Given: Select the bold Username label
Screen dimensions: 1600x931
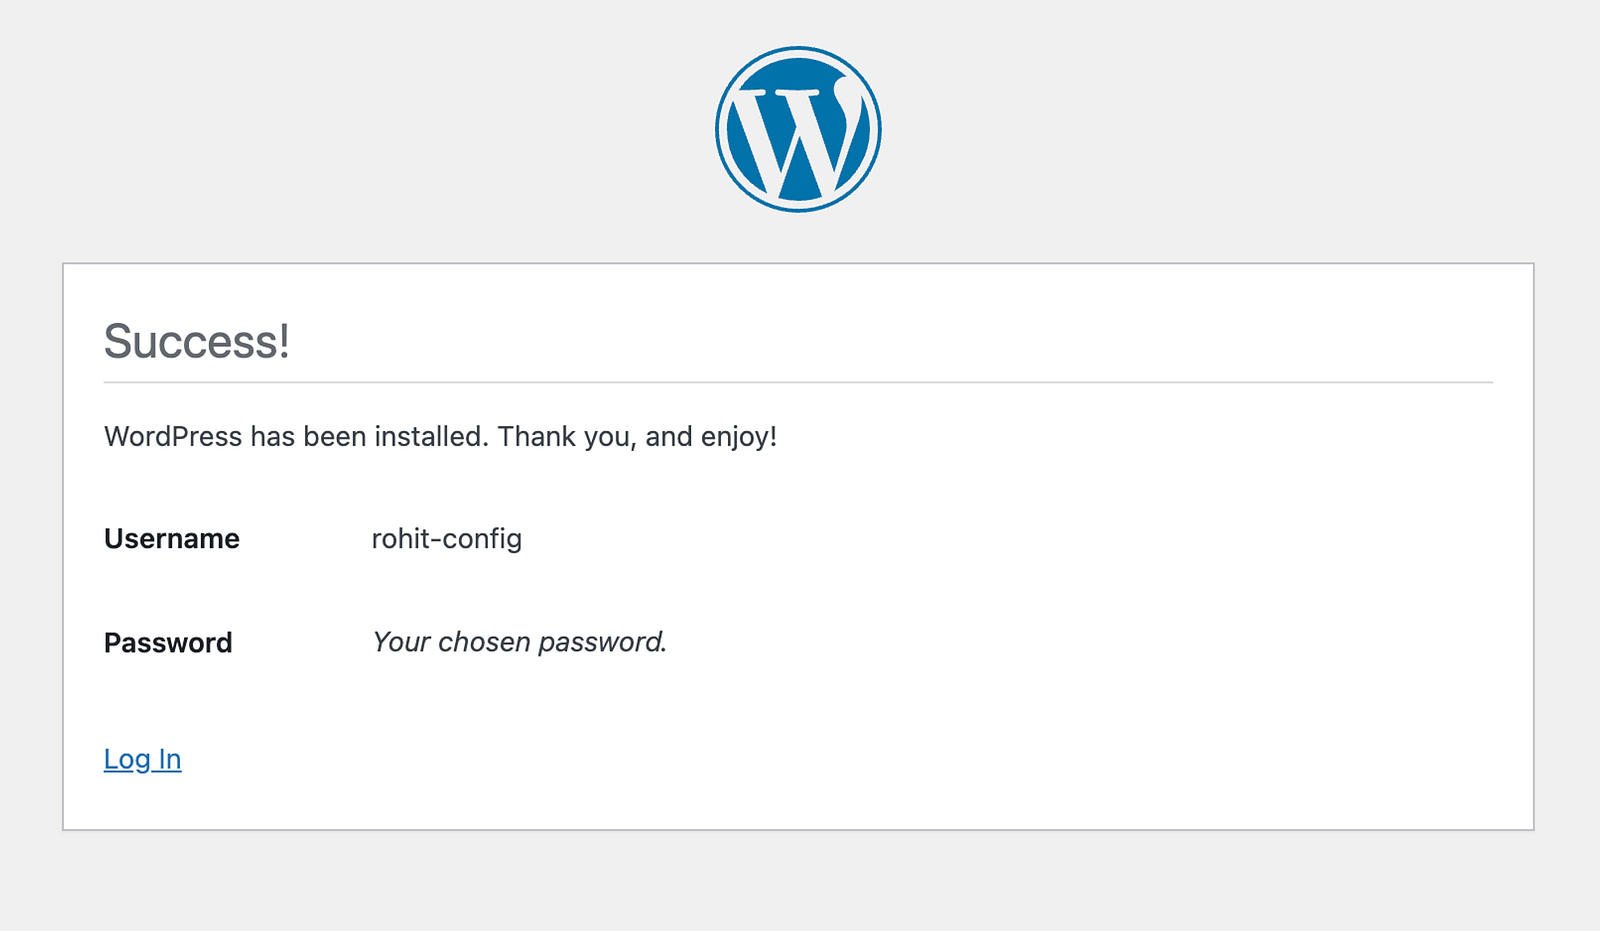Looking at the screenshot, I should point(172,539).
